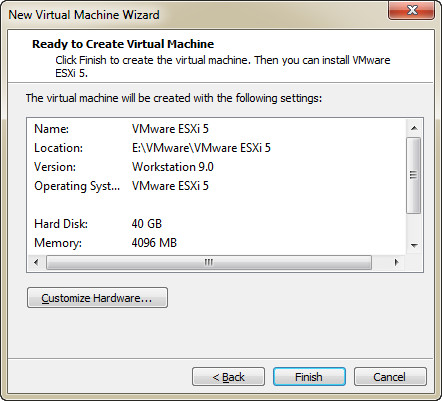This screenshot has height=401, width=442.
Task: Cancel the New Virtual Machine Wizard
Action: (x=390, y=377)
